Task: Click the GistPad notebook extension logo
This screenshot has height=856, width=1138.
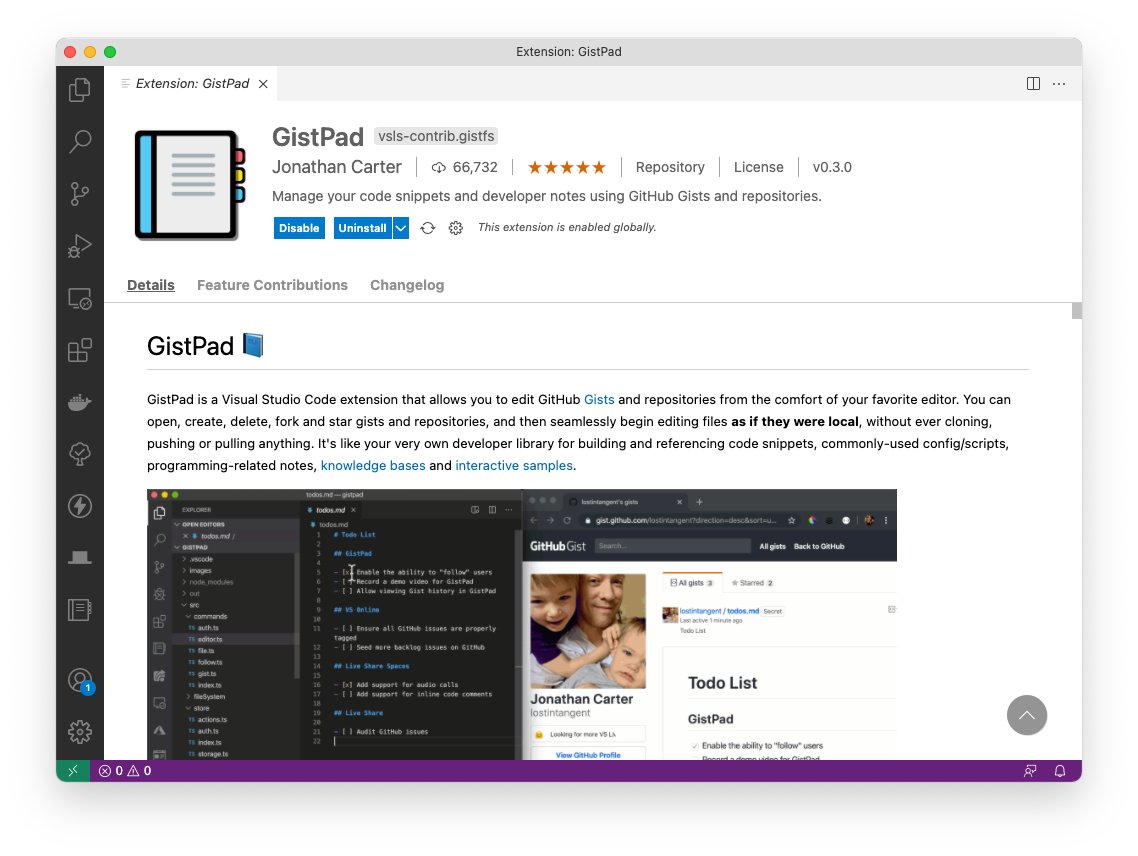Action: click(190, 185)
